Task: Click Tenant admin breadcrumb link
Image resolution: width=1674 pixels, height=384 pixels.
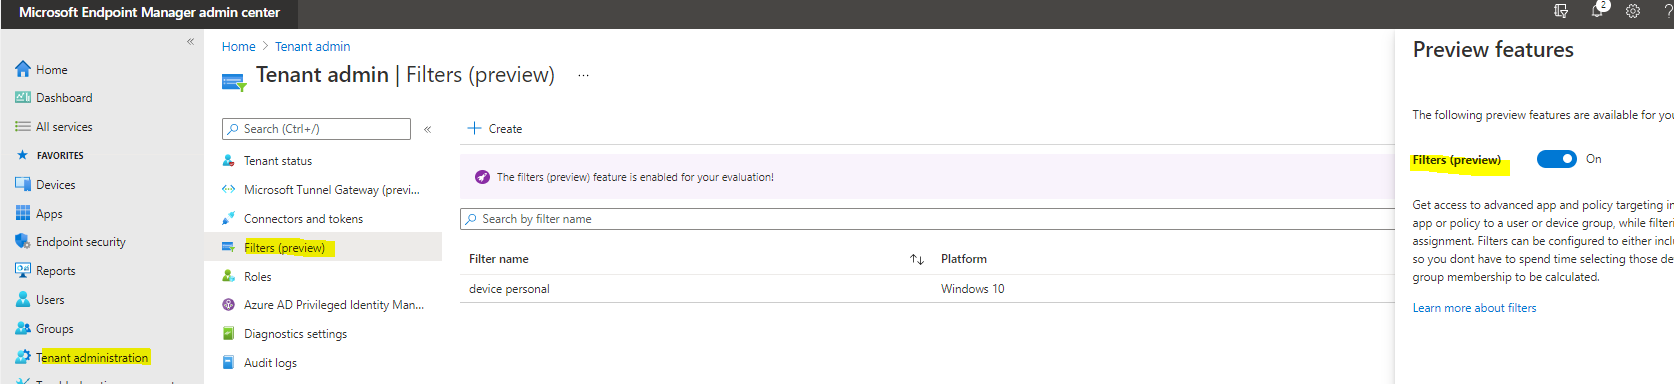Action: point(312,46)
